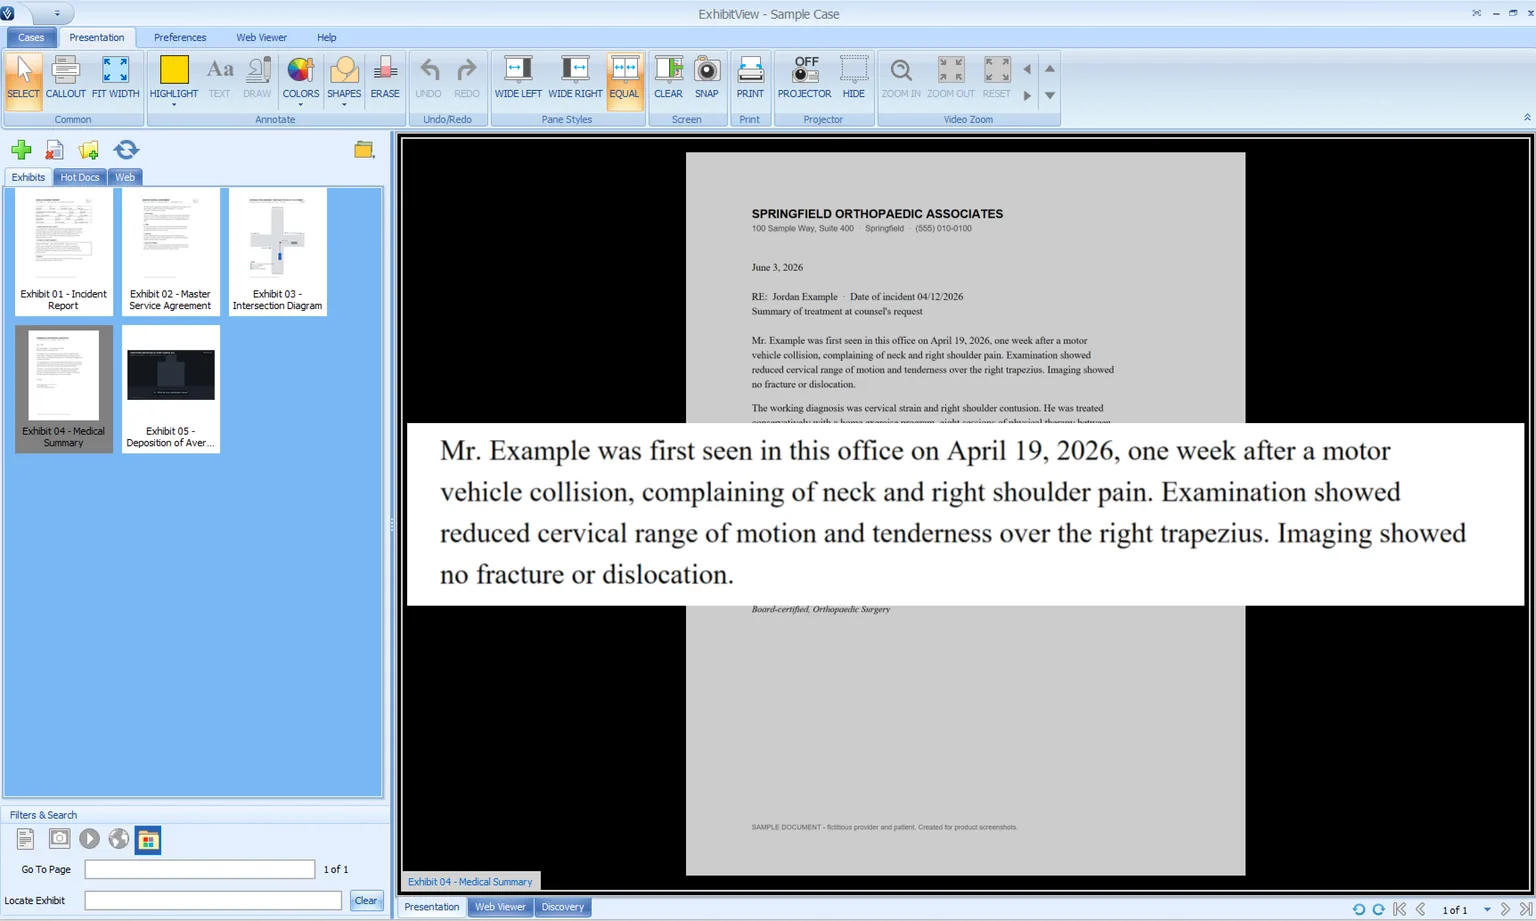Open the yellow folder dropdown

click(364, 150)
